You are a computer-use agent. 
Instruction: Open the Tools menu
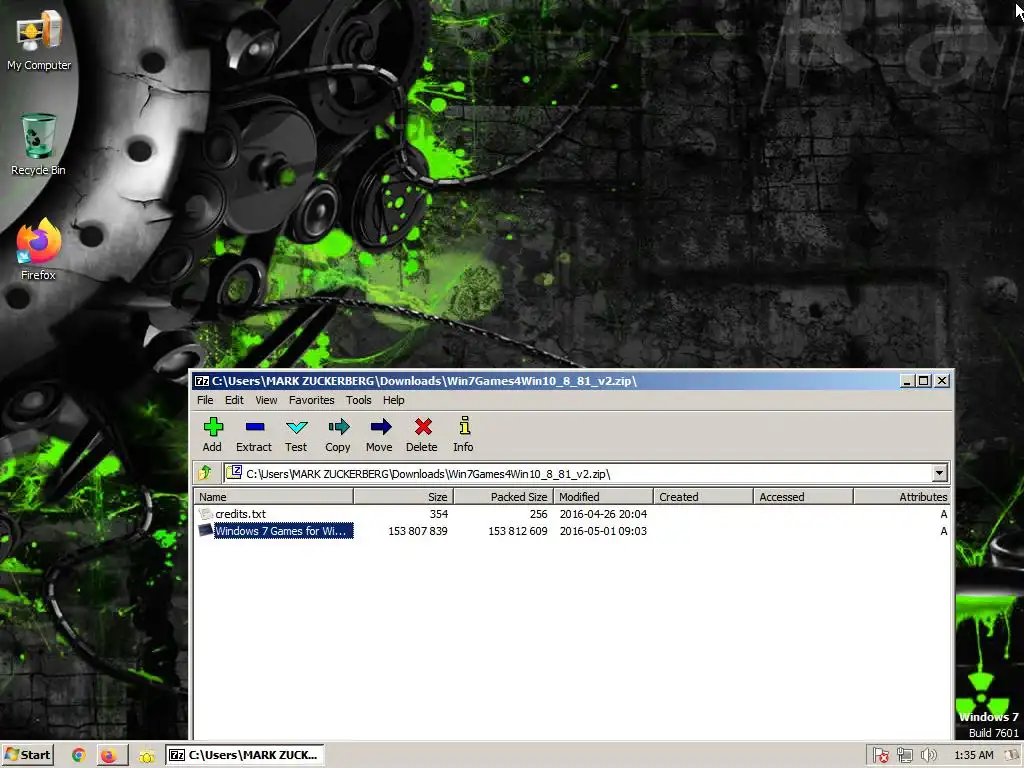tap(359, 400)
